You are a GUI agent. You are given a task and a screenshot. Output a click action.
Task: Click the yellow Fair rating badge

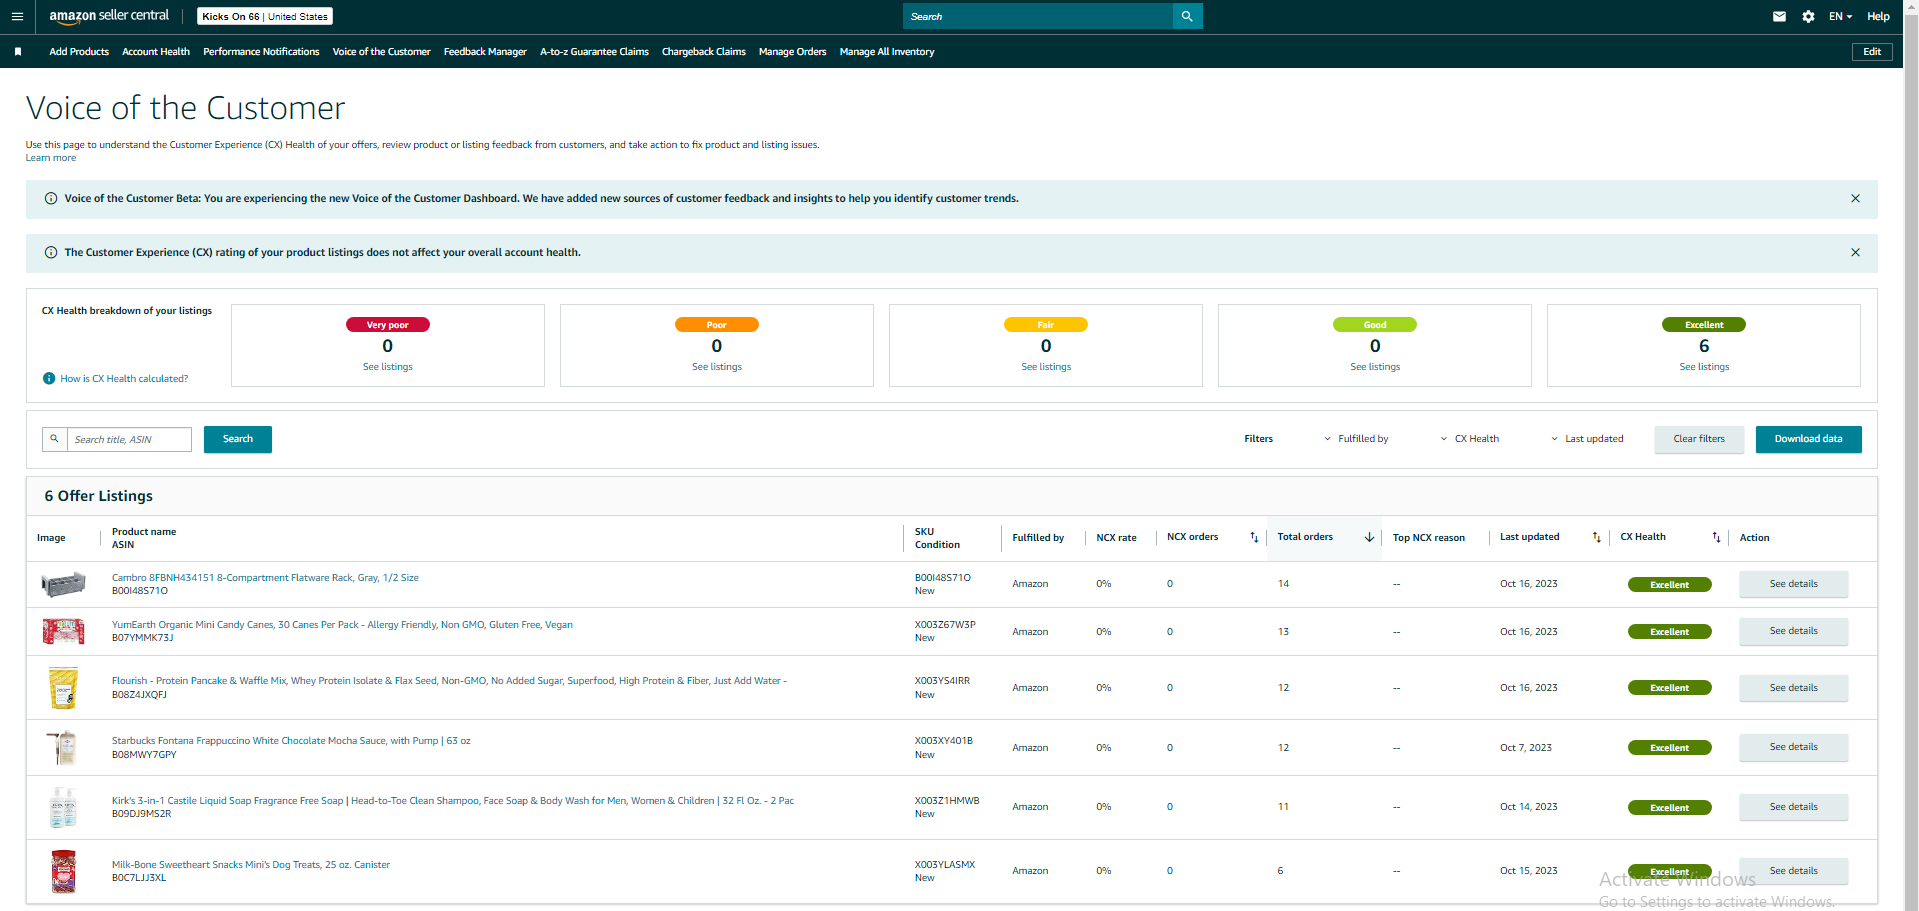click(x=1046, y=325)
